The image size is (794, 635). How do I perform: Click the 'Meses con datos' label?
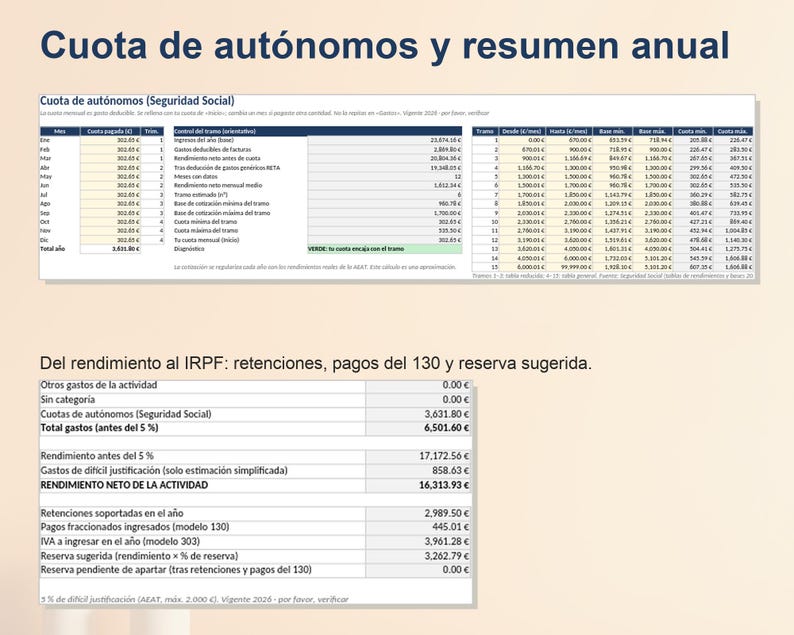click(195, 177)
